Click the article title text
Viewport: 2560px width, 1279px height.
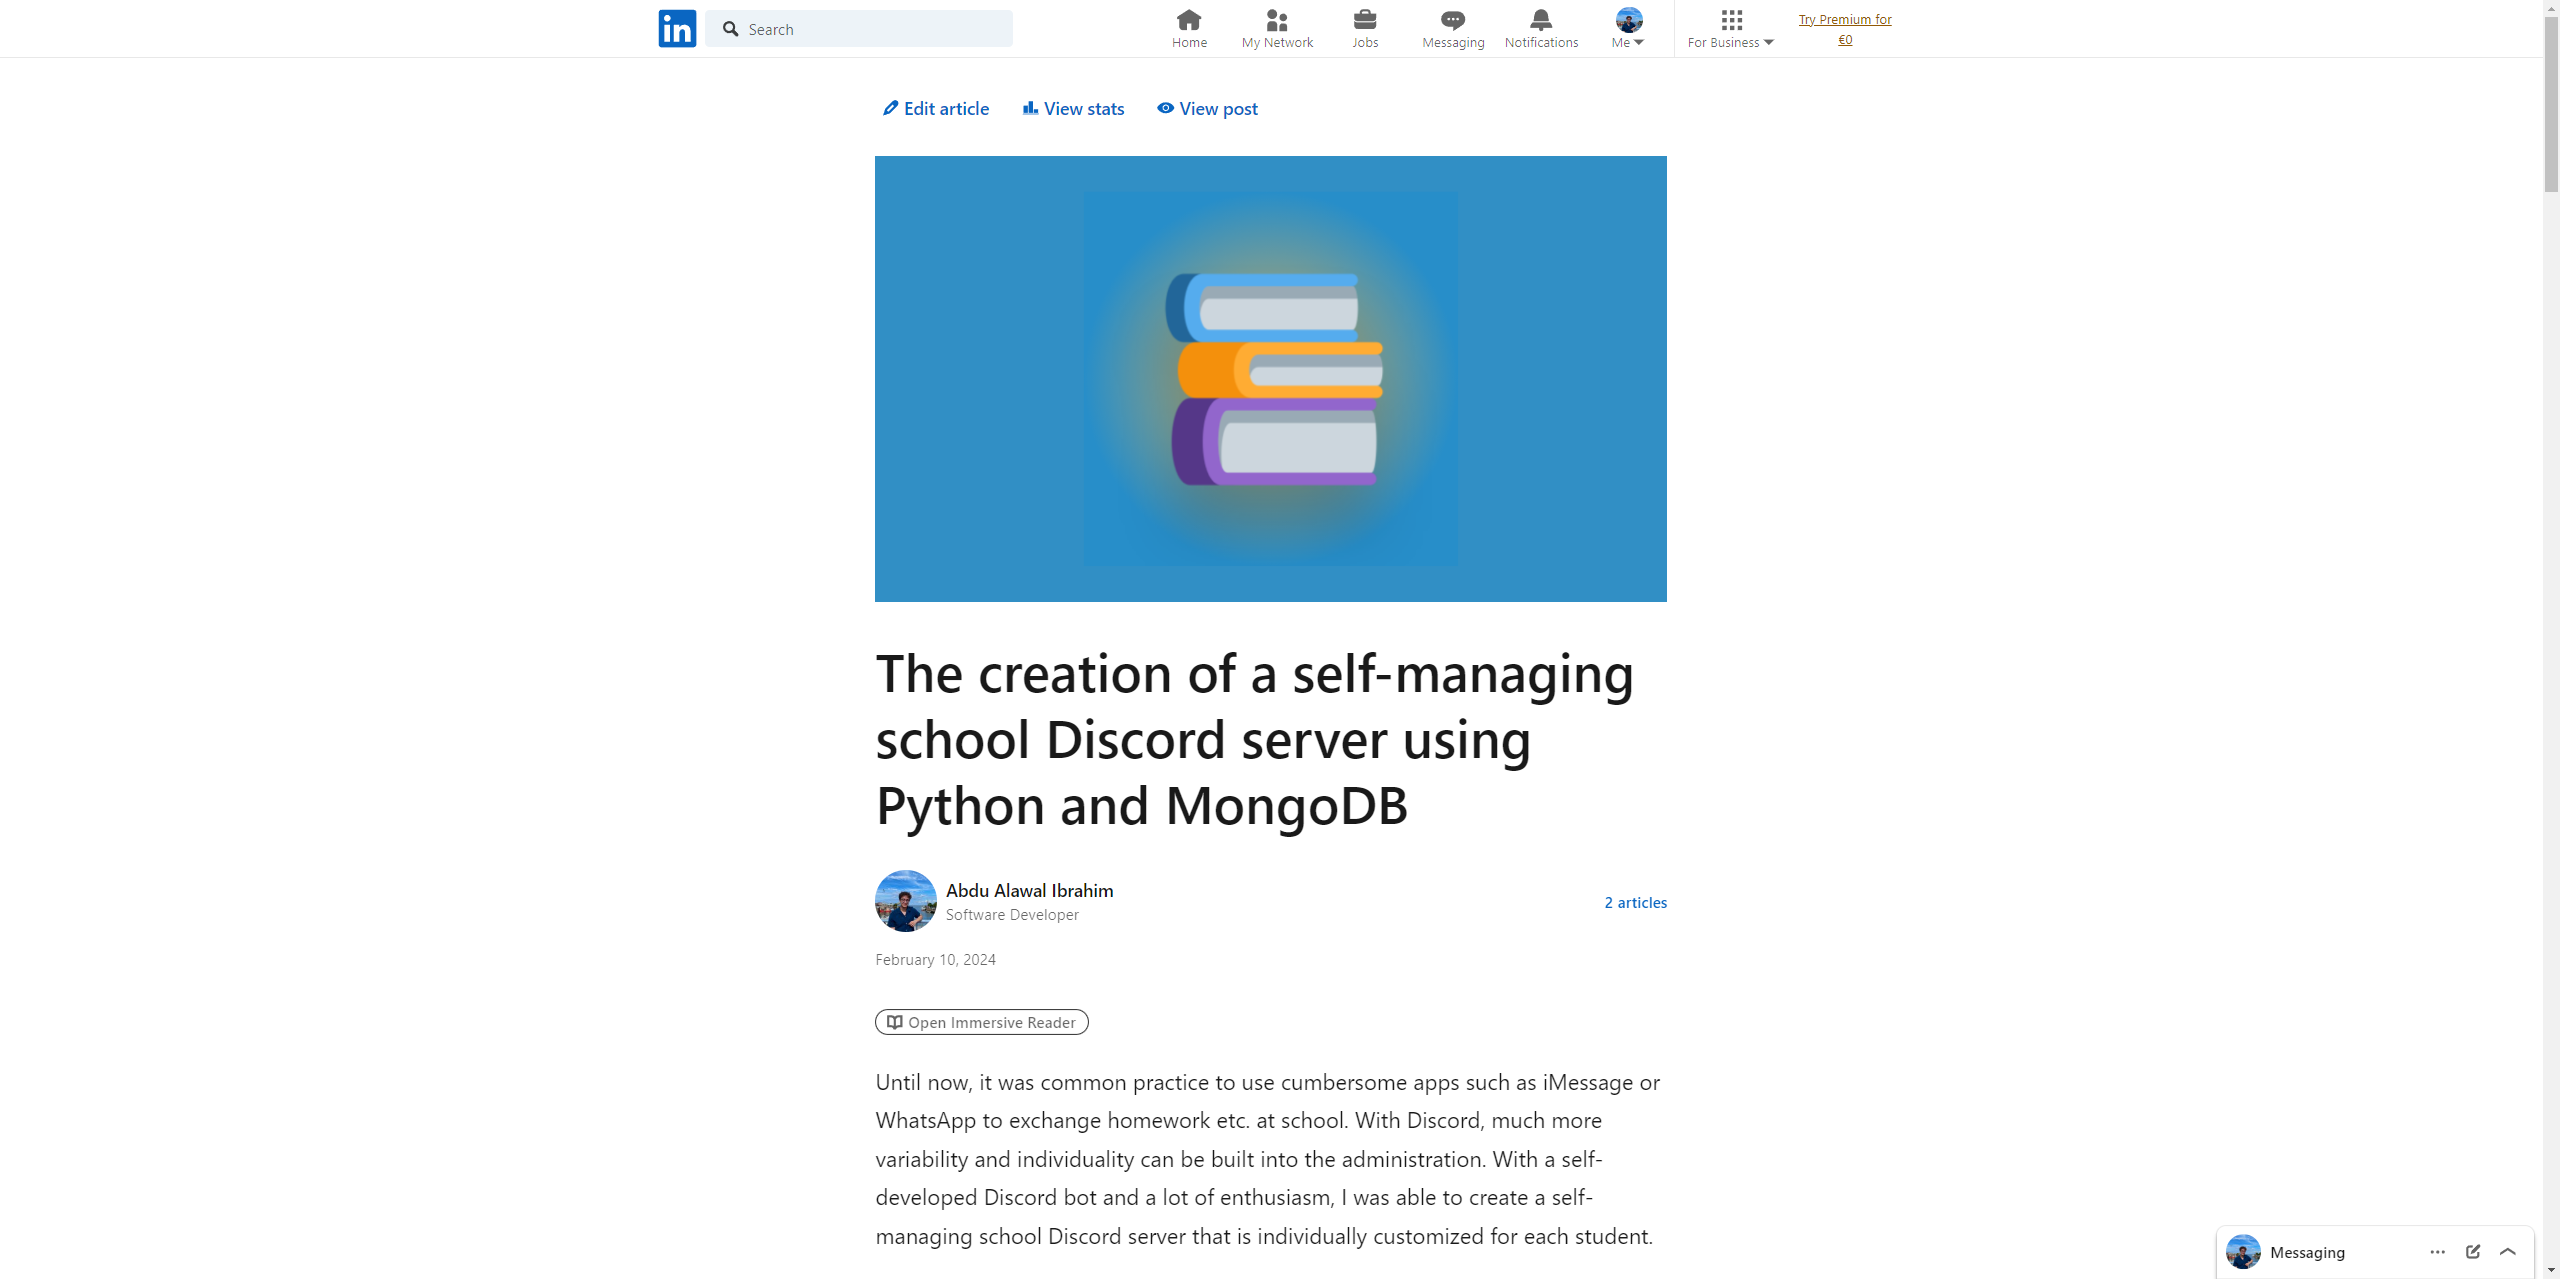[1255, 739]
